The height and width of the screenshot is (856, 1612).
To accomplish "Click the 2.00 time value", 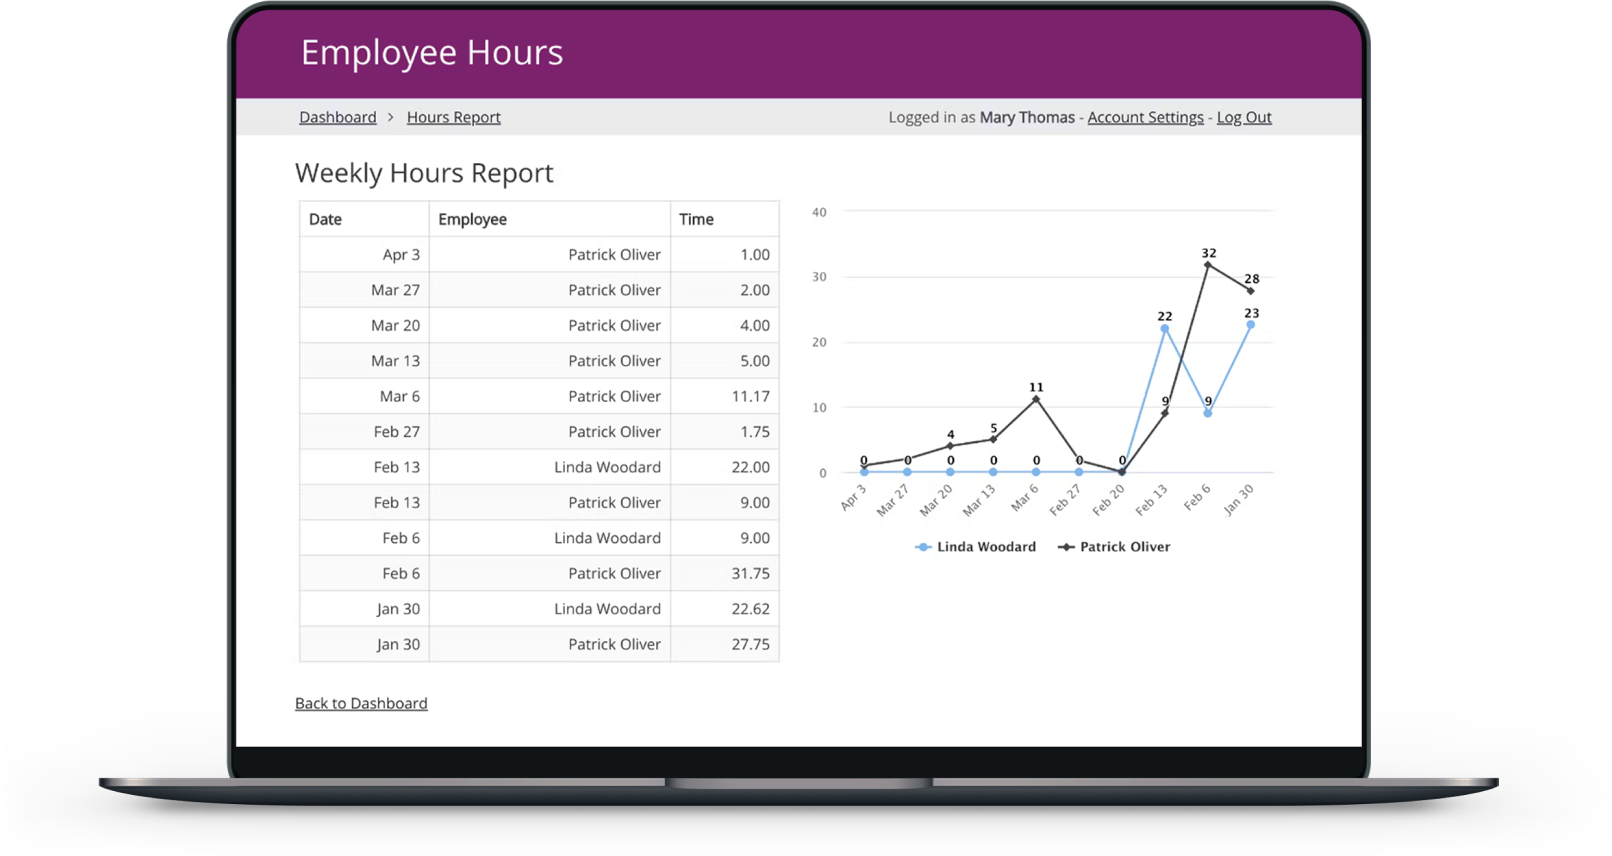I will pos(755,290).
